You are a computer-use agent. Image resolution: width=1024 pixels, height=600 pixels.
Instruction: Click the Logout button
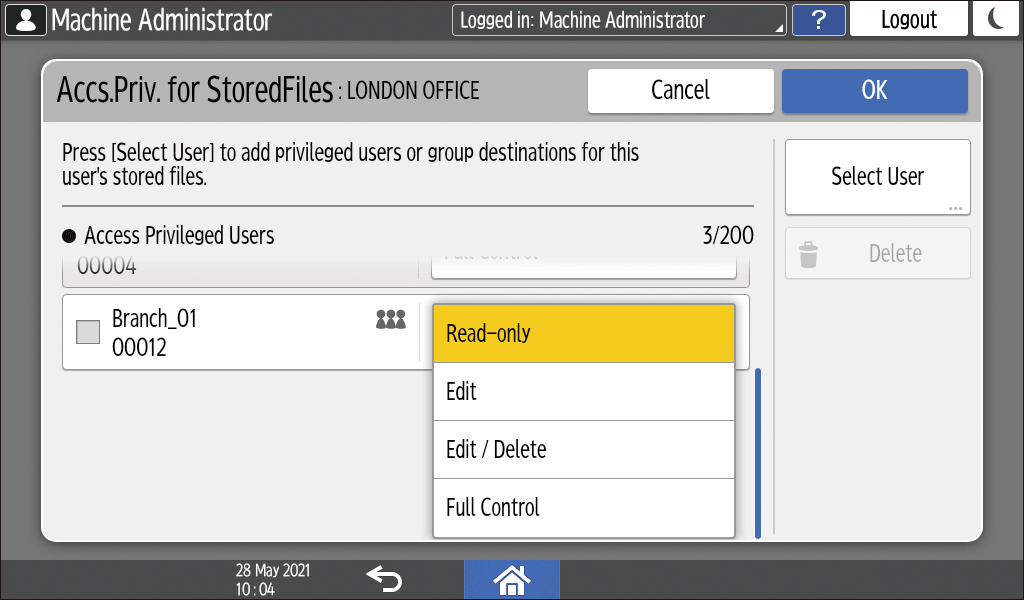(x=908, y=20)
